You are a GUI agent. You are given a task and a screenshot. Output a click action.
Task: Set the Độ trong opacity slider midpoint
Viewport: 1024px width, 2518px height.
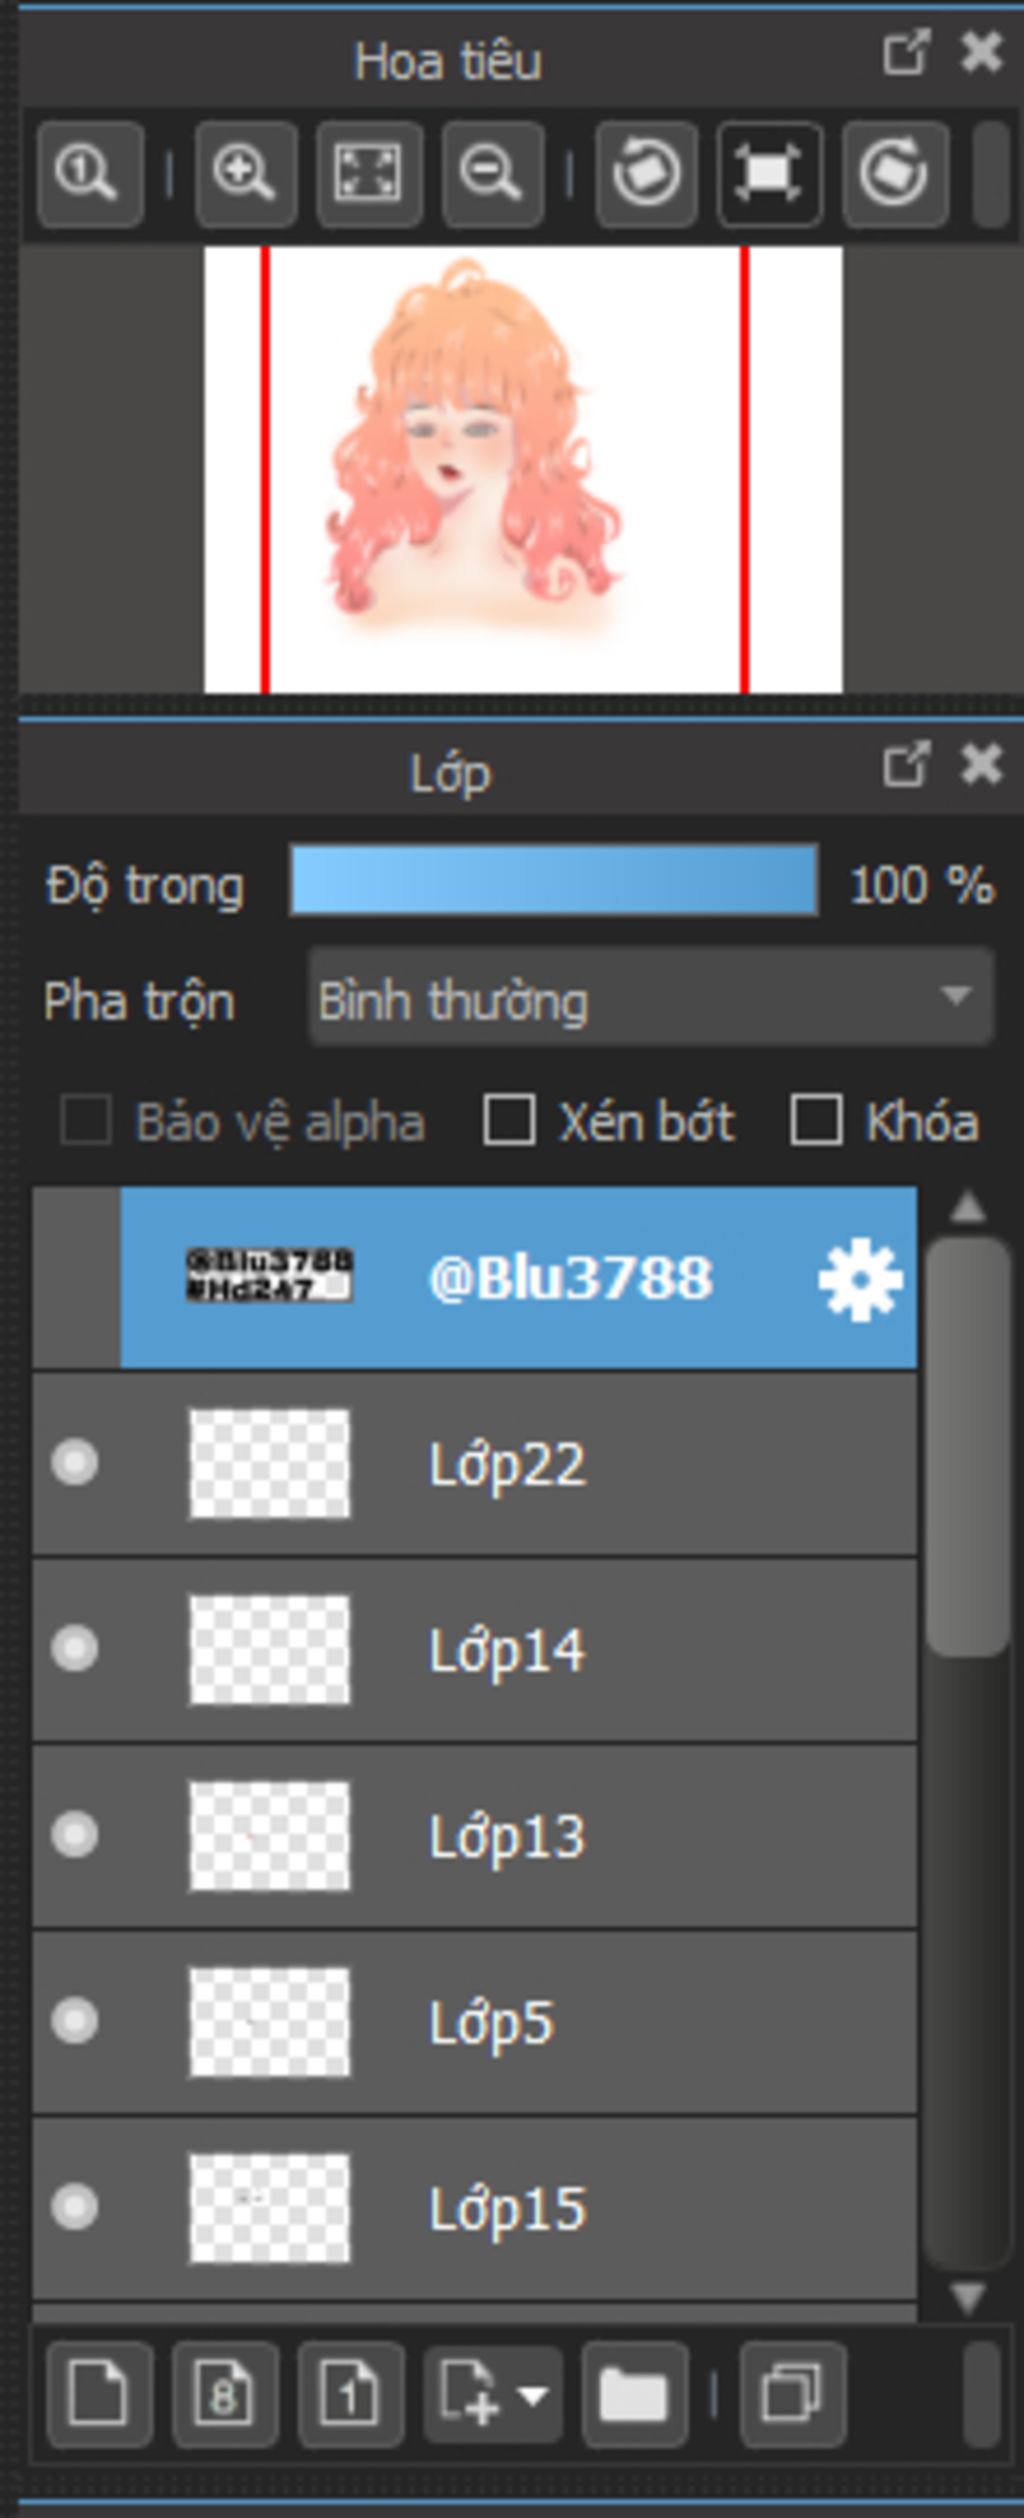[x=554, y=880]
